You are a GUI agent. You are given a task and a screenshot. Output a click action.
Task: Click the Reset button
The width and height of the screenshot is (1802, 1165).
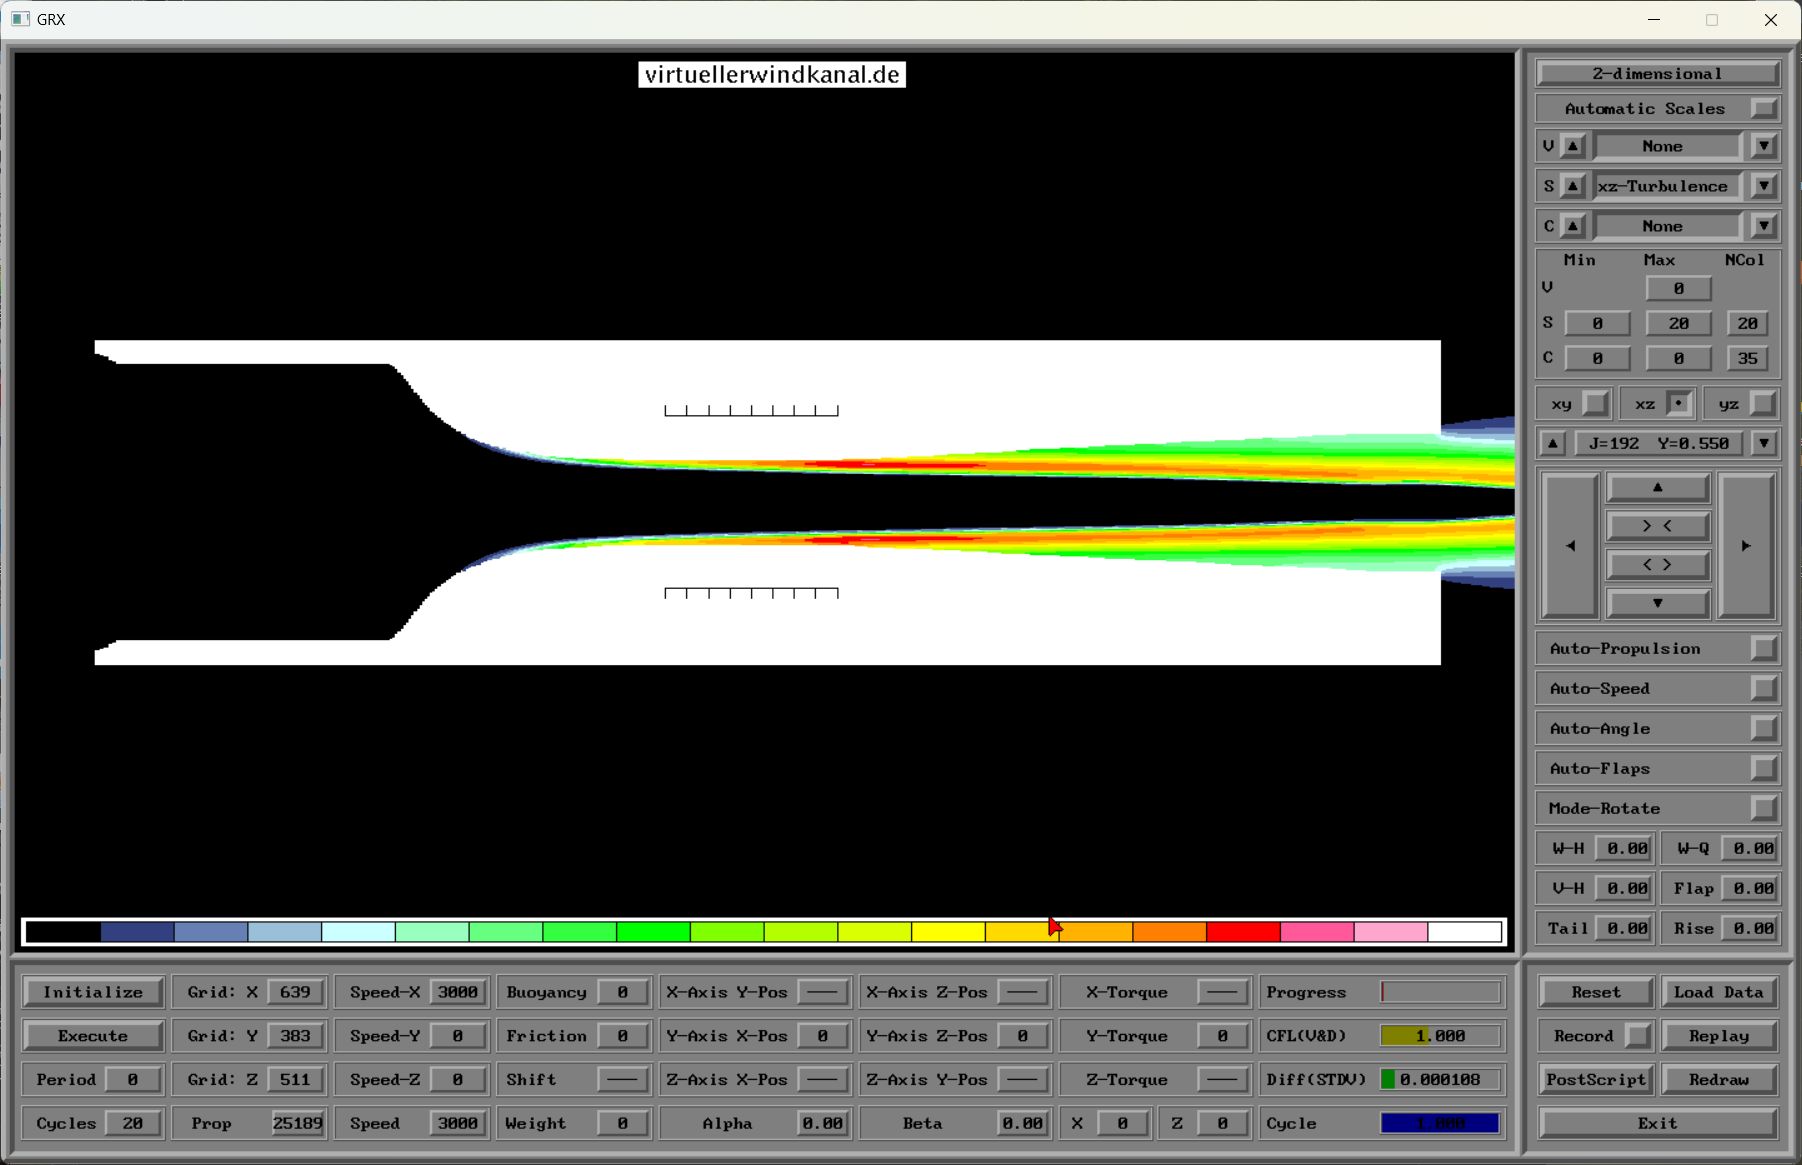tap(1596, 992)
